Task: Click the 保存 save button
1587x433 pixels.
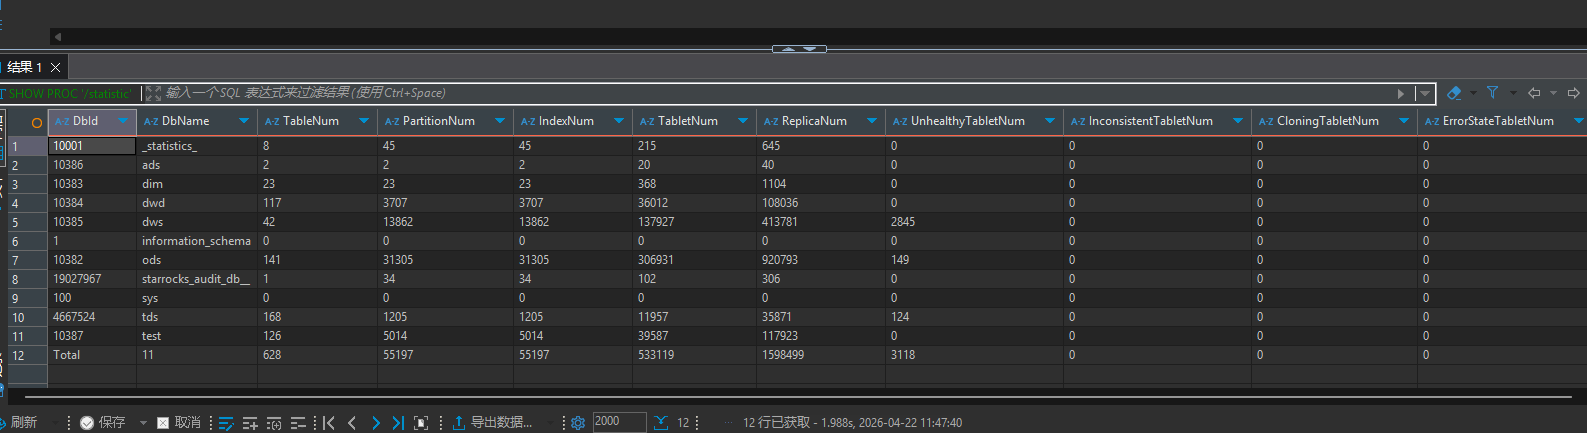Action: [103, 423]
